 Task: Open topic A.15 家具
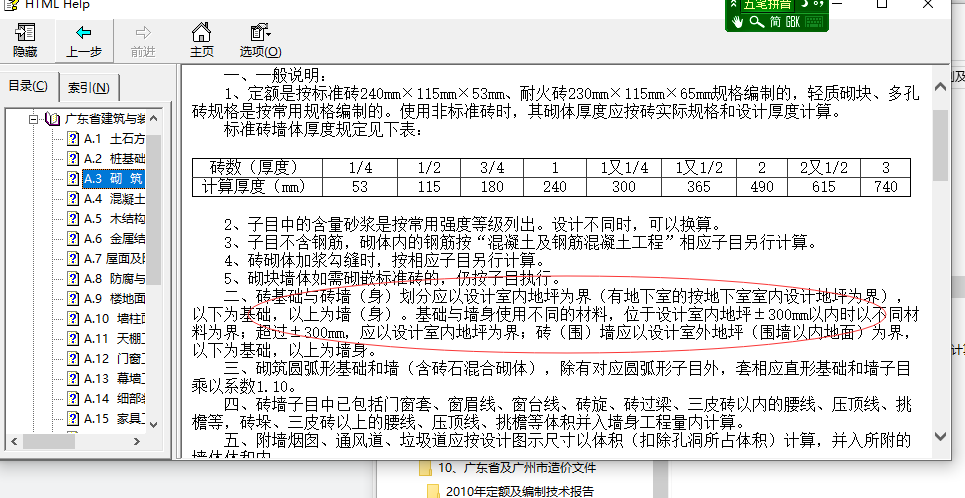[x=114, y=419]
